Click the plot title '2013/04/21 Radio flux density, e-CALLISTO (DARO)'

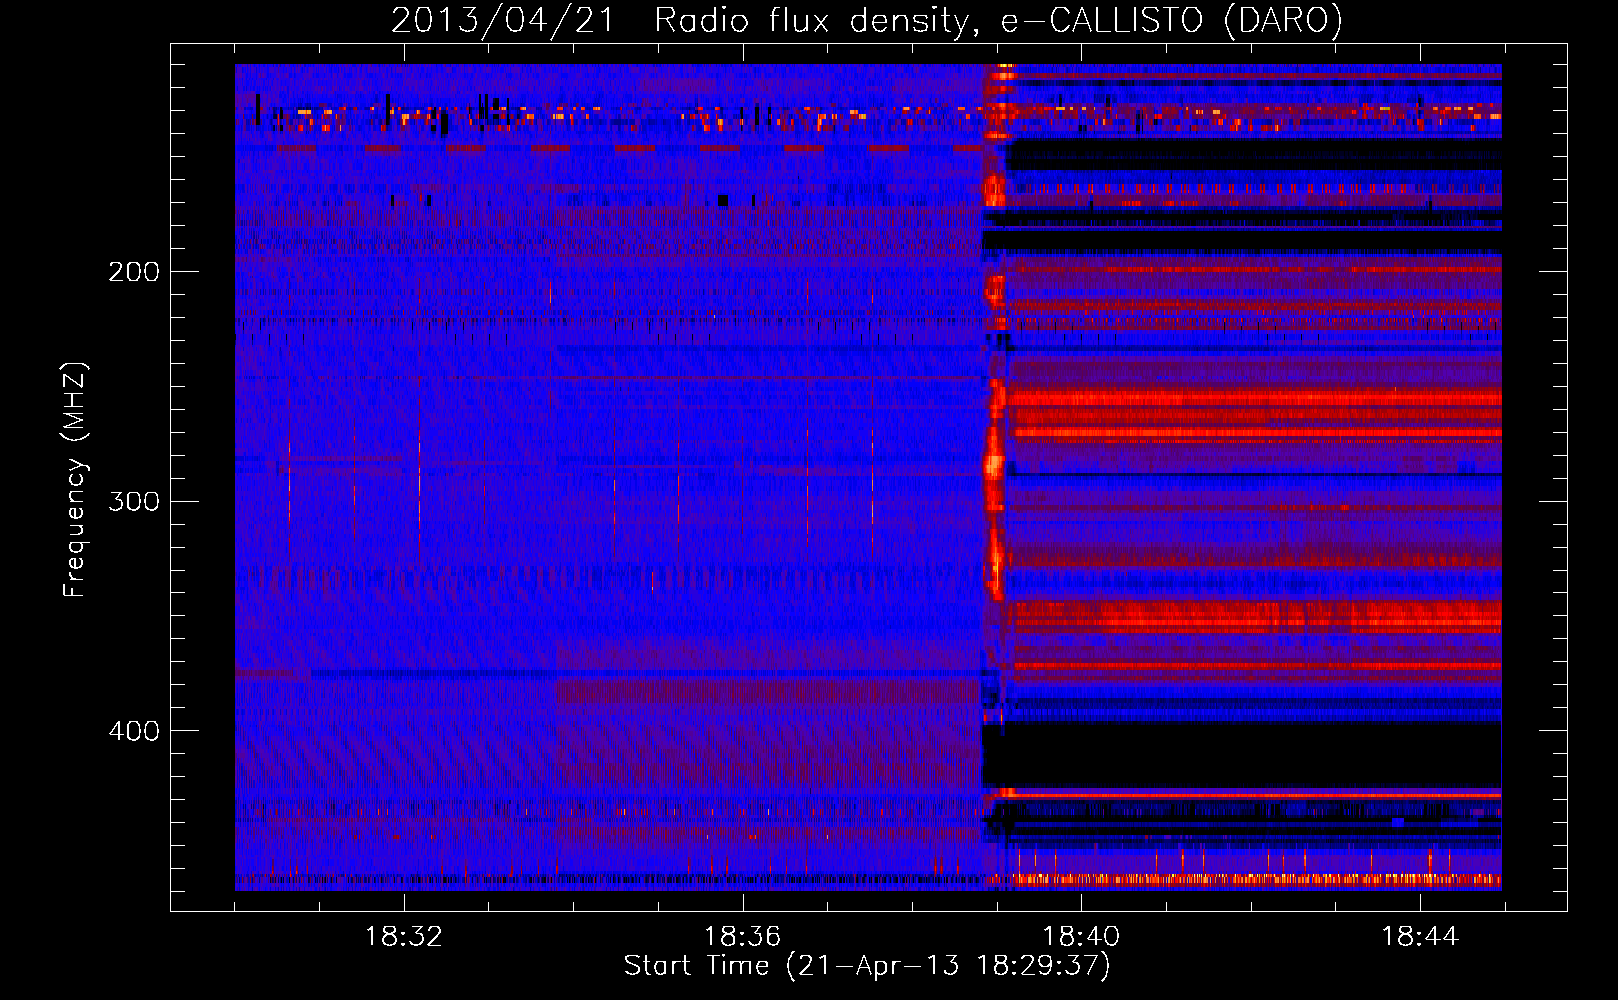(x=867, y=21)
